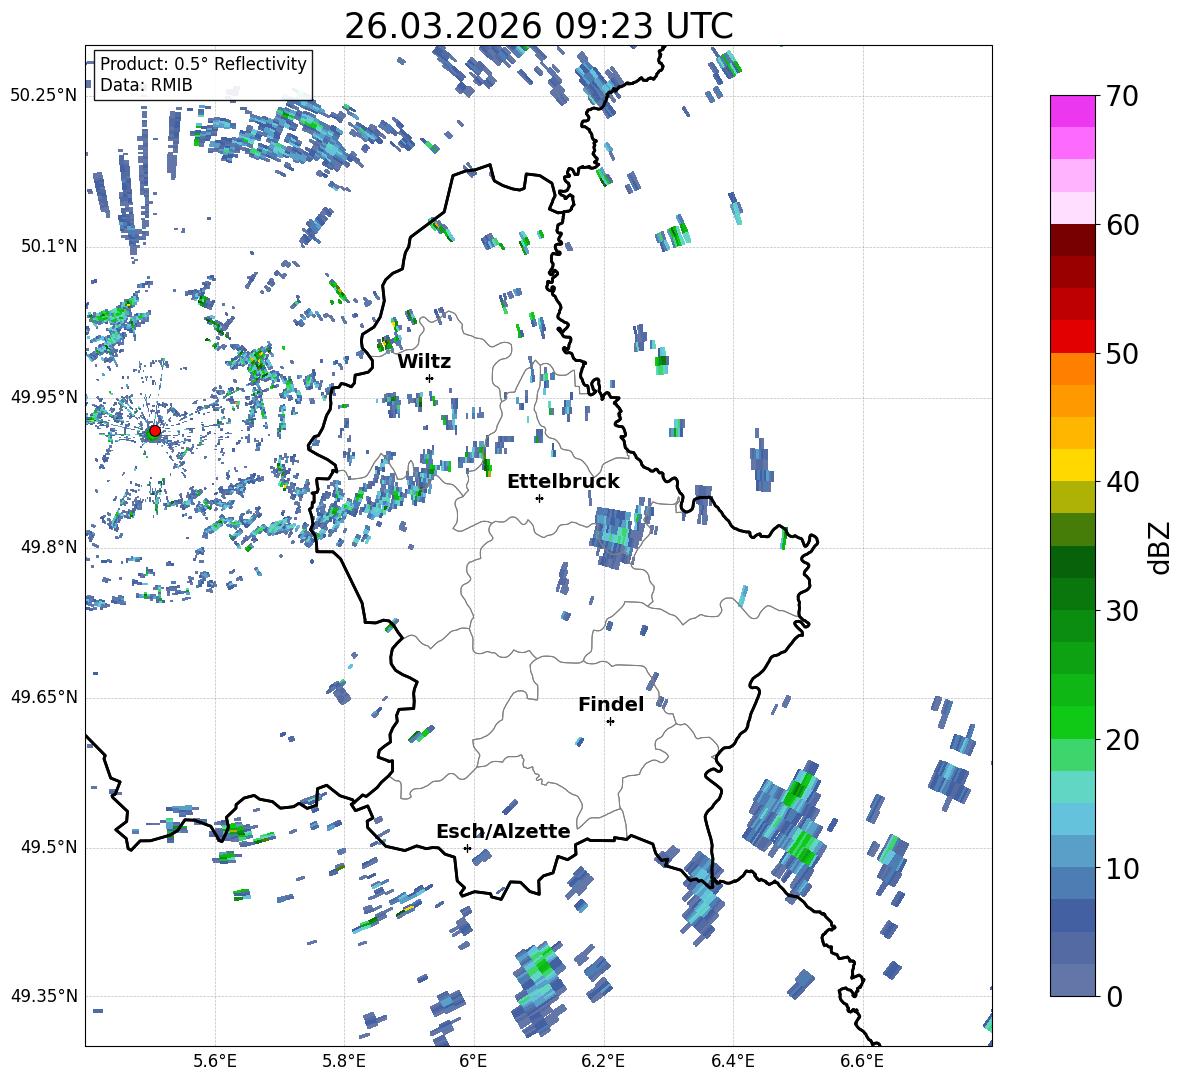Click the 49.5°N latitude label
Image resolution: width=1184 pixels, height=1081 pixels.
click(x=48, y=847)
